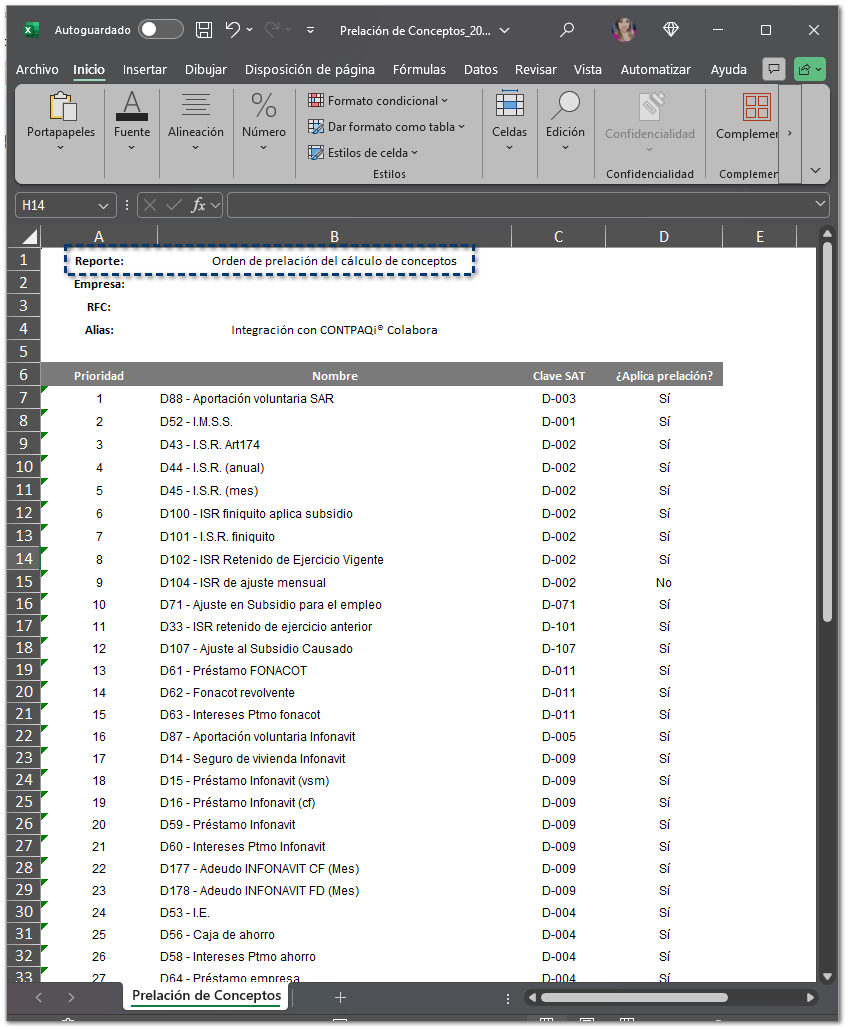This screenshot has height=1030, width=848.
Task: Open the Insertar ribbon tab
Action: click(x=145, y=69)
